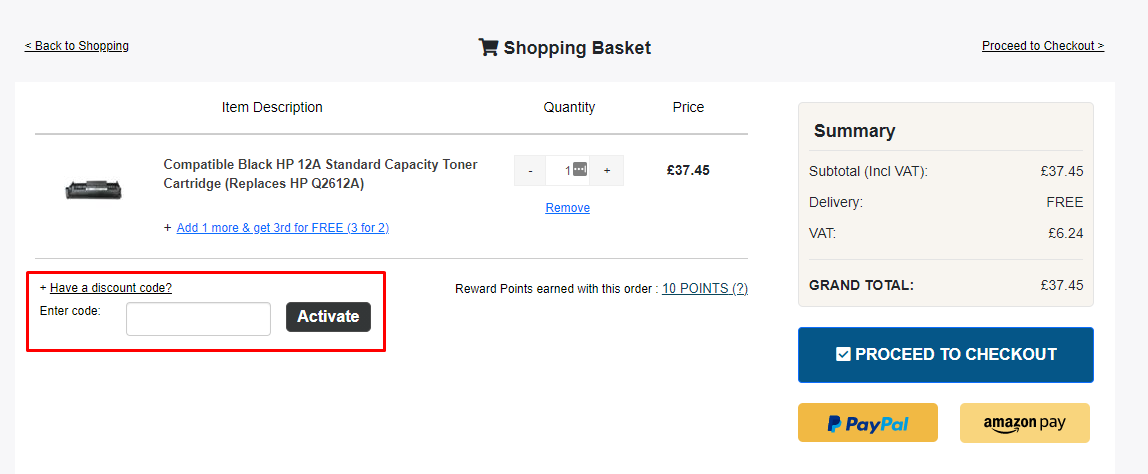Decrease quantity with the minus button
This screenshot has width=1148, height=474.
530,171
